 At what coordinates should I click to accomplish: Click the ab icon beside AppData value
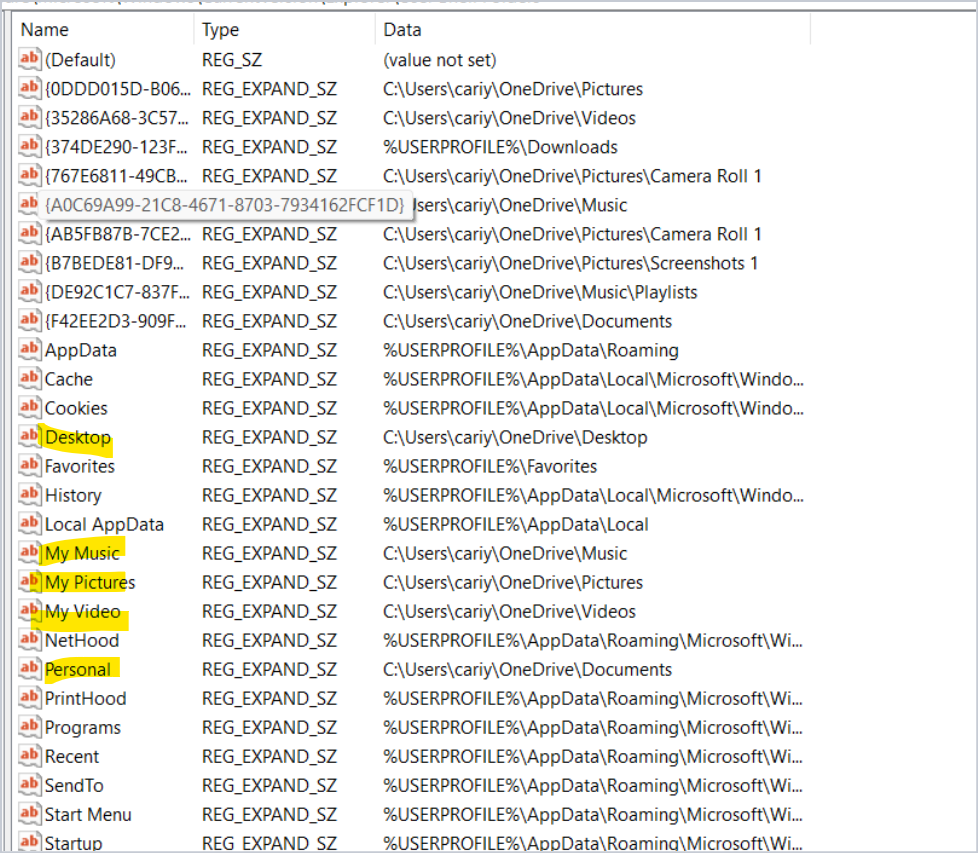(30, 350)
